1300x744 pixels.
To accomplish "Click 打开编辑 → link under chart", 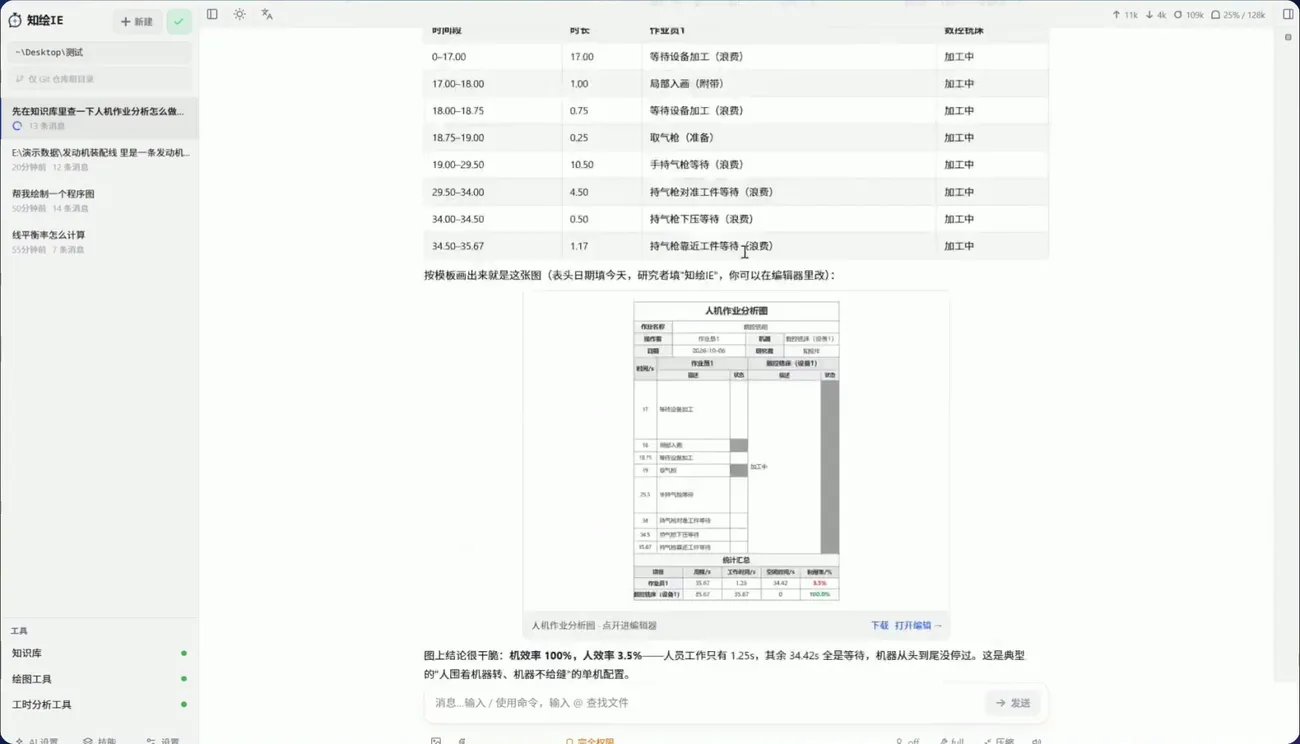I will 918,625.
